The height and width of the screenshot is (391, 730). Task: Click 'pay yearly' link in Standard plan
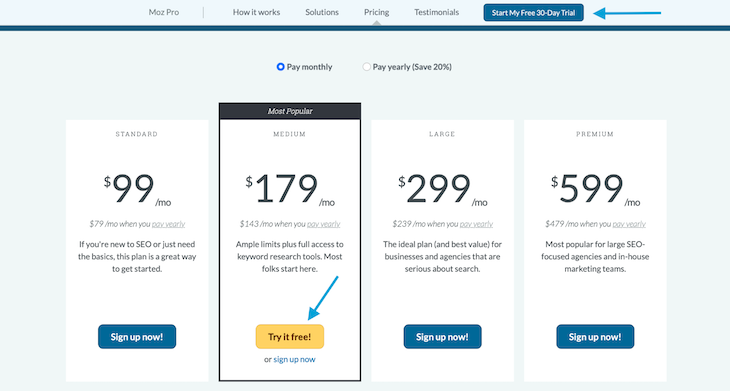tap(169, 224)
